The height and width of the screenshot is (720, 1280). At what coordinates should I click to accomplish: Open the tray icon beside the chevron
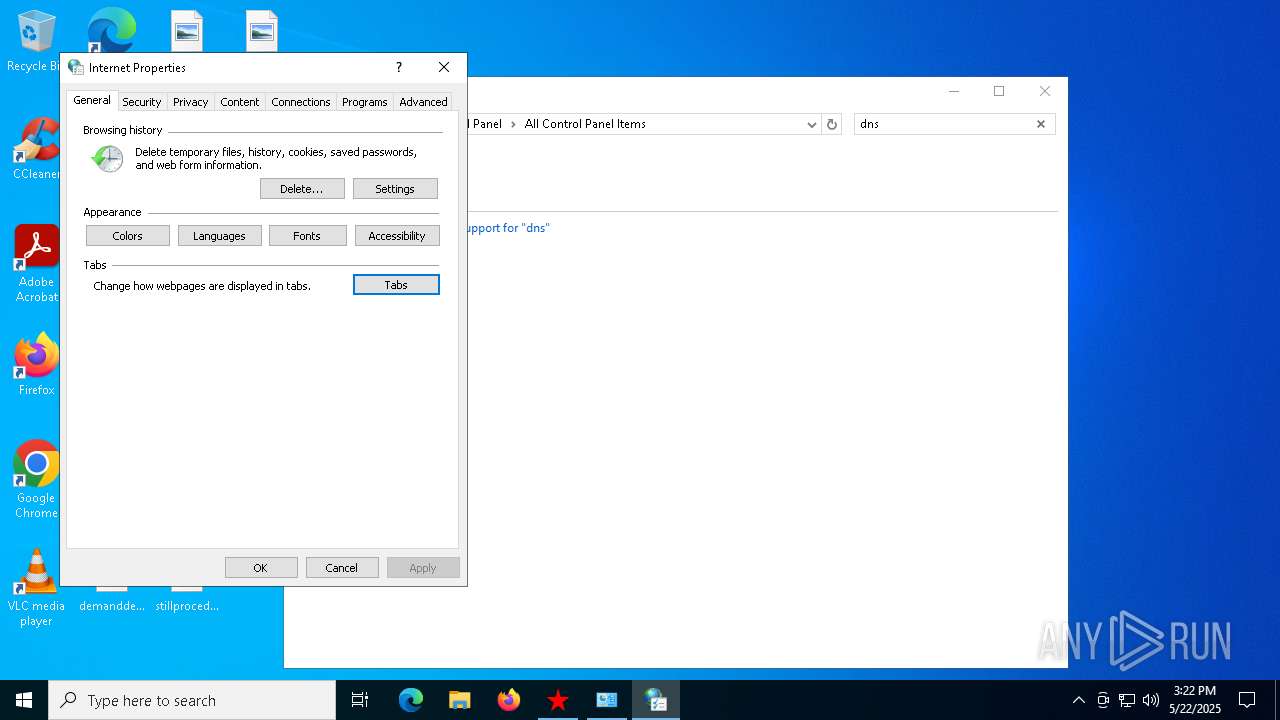point(1103,700)
